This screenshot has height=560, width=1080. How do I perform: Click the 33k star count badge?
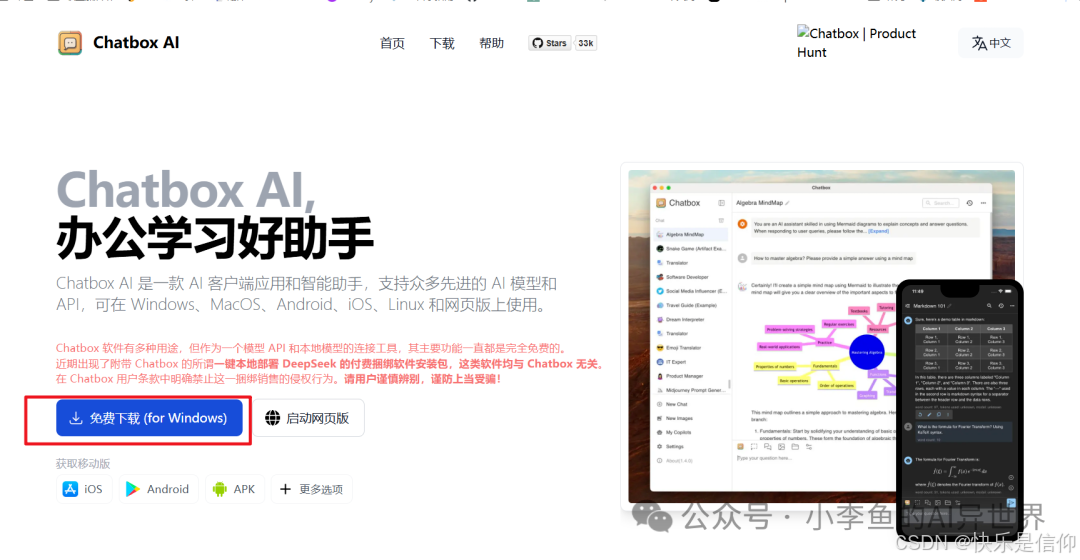pyautogui.click(x=585, y=43)
